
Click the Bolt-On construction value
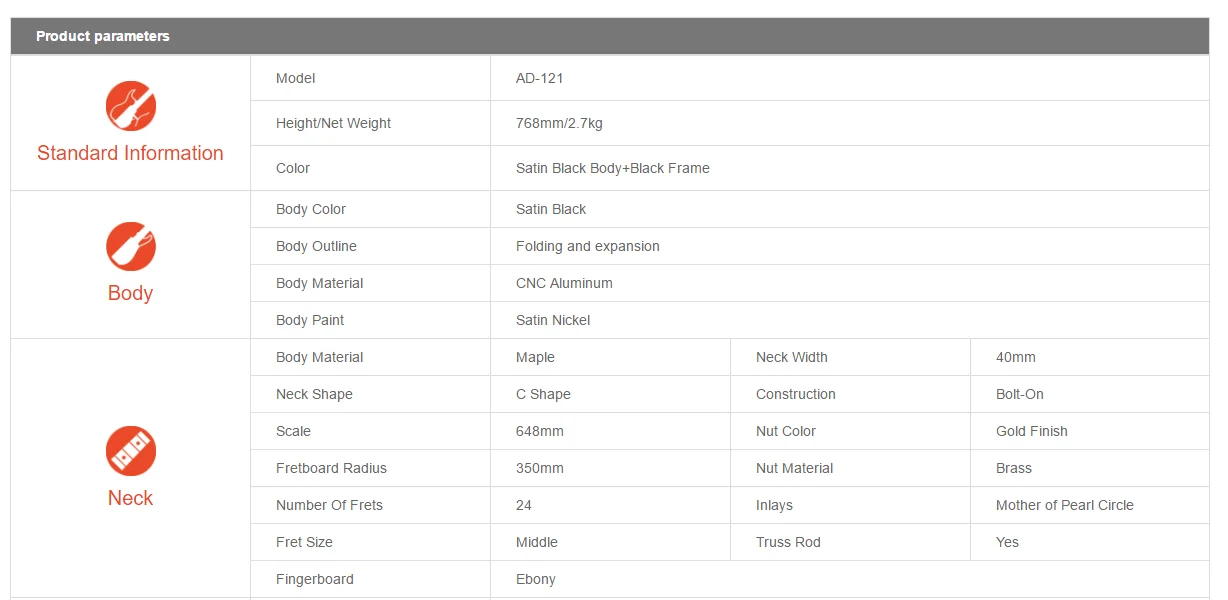pyautogui.click(x=1019, y=394)
